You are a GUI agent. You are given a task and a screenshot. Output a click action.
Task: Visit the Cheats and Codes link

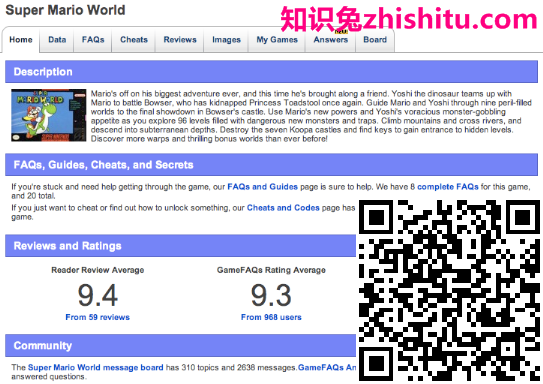pos(283,208)
